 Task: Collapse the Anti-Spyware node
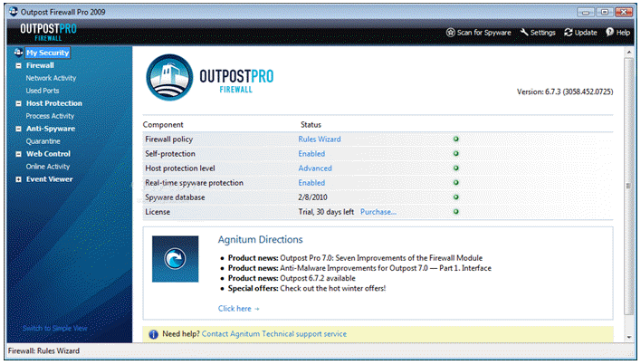(x=18, y=129)
